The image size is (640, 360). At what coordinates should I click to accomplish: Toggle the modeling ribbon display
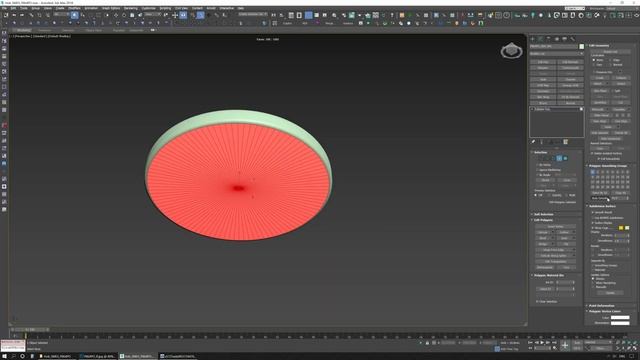pyautogui.click(x=309, y=15)
